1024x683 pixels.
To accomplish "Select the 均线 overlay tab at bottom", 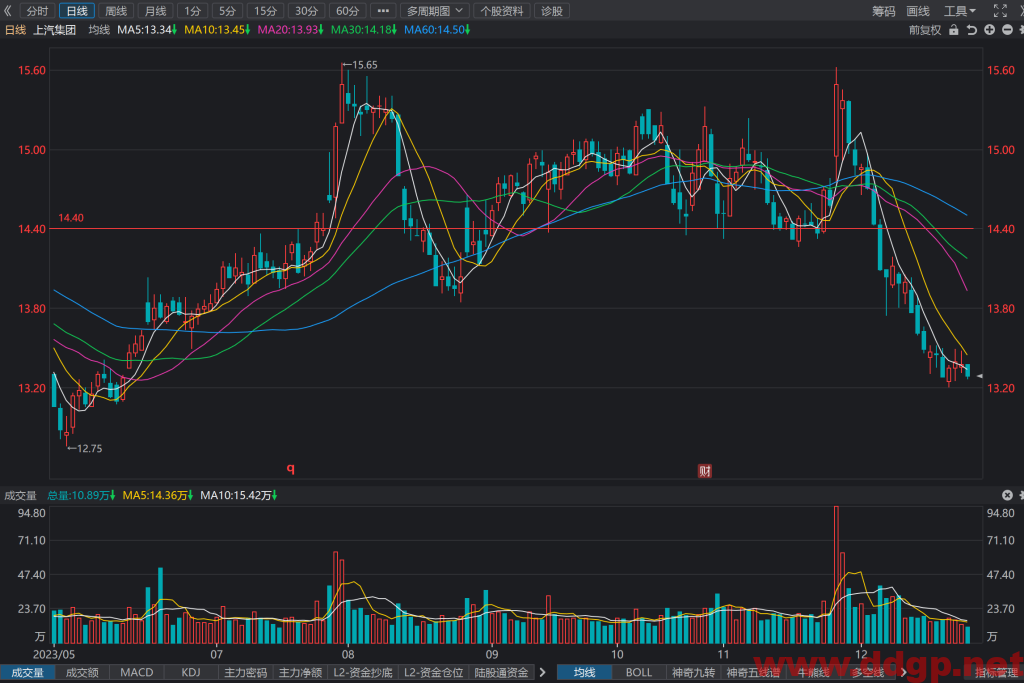I will point(584,673).
